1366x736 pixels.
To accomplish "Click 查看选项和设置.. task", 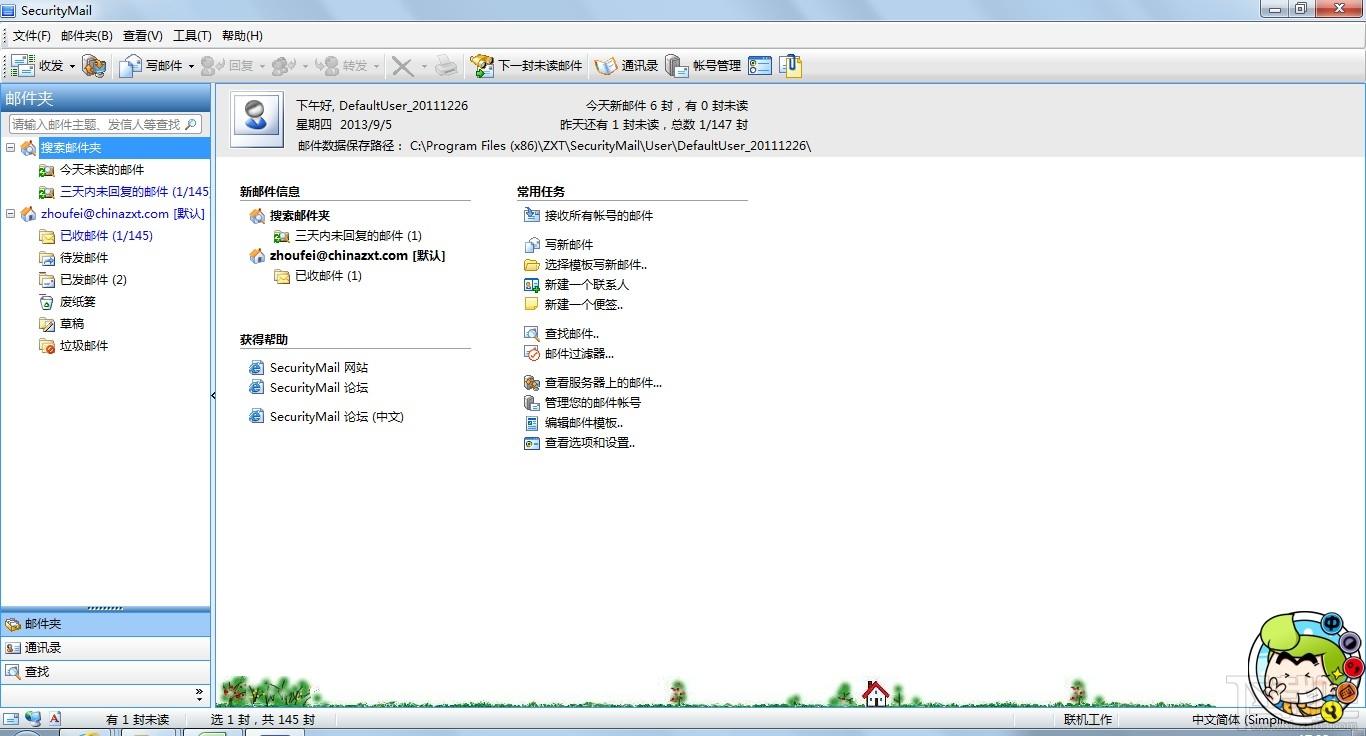I will [x=590, y=443].
